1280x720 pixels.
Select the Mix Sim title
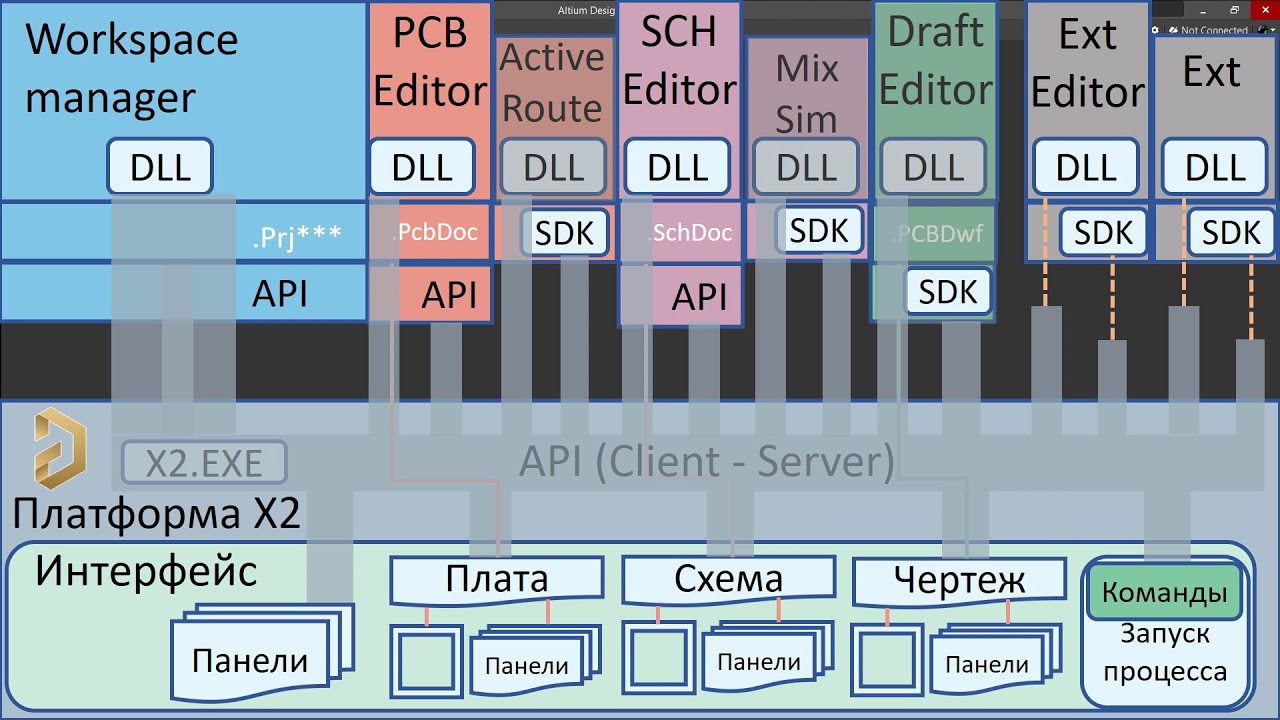[807, 93]
